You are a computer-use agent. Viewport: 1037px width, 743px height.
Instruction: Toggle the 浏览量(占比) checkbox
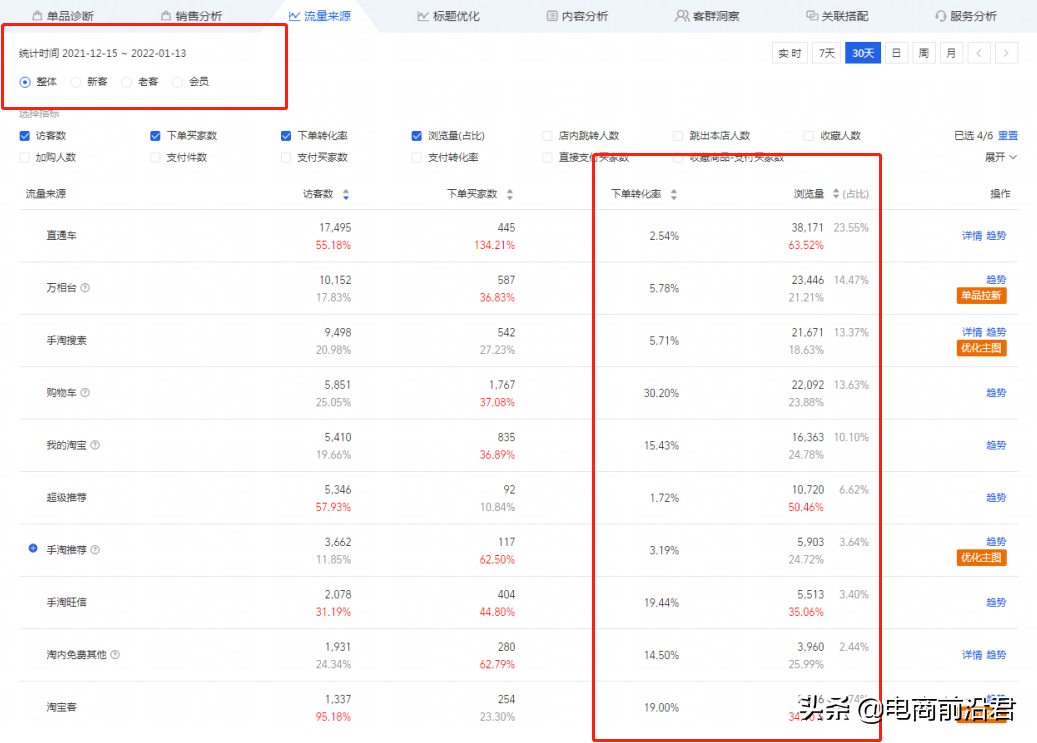pyautogui.click(x=417, y=136)
